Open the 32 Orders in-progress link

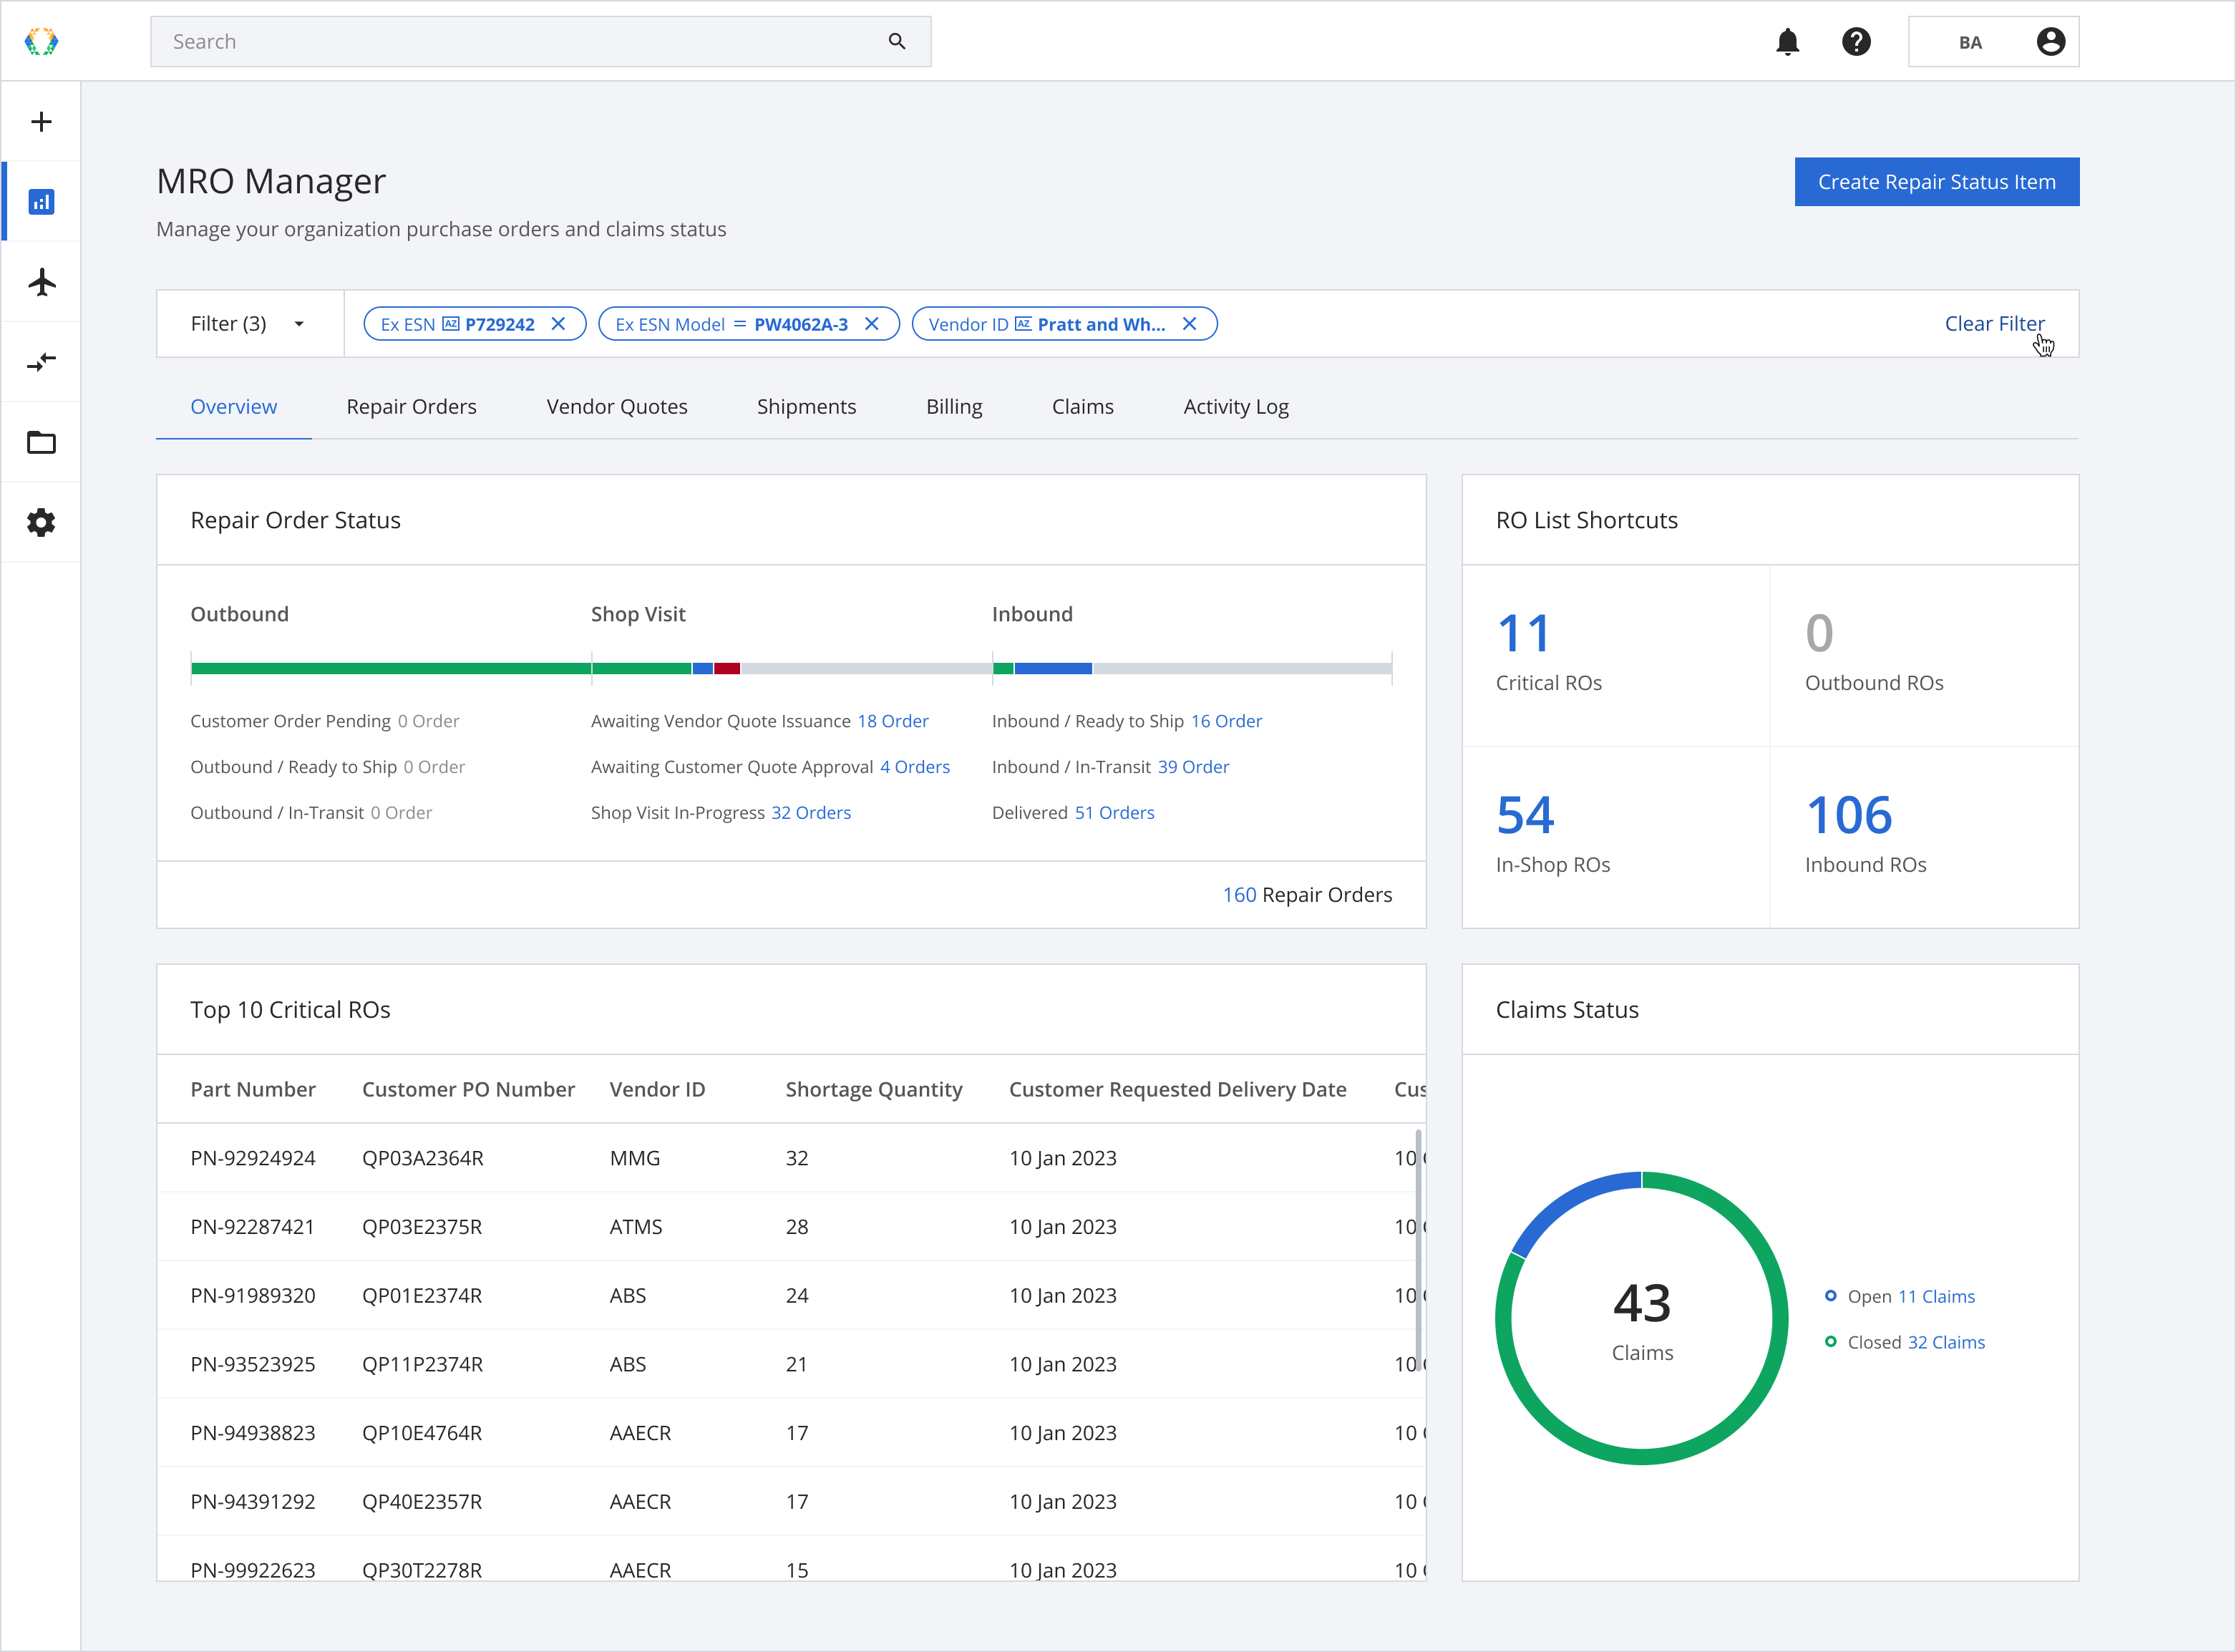tap(811, 813)
